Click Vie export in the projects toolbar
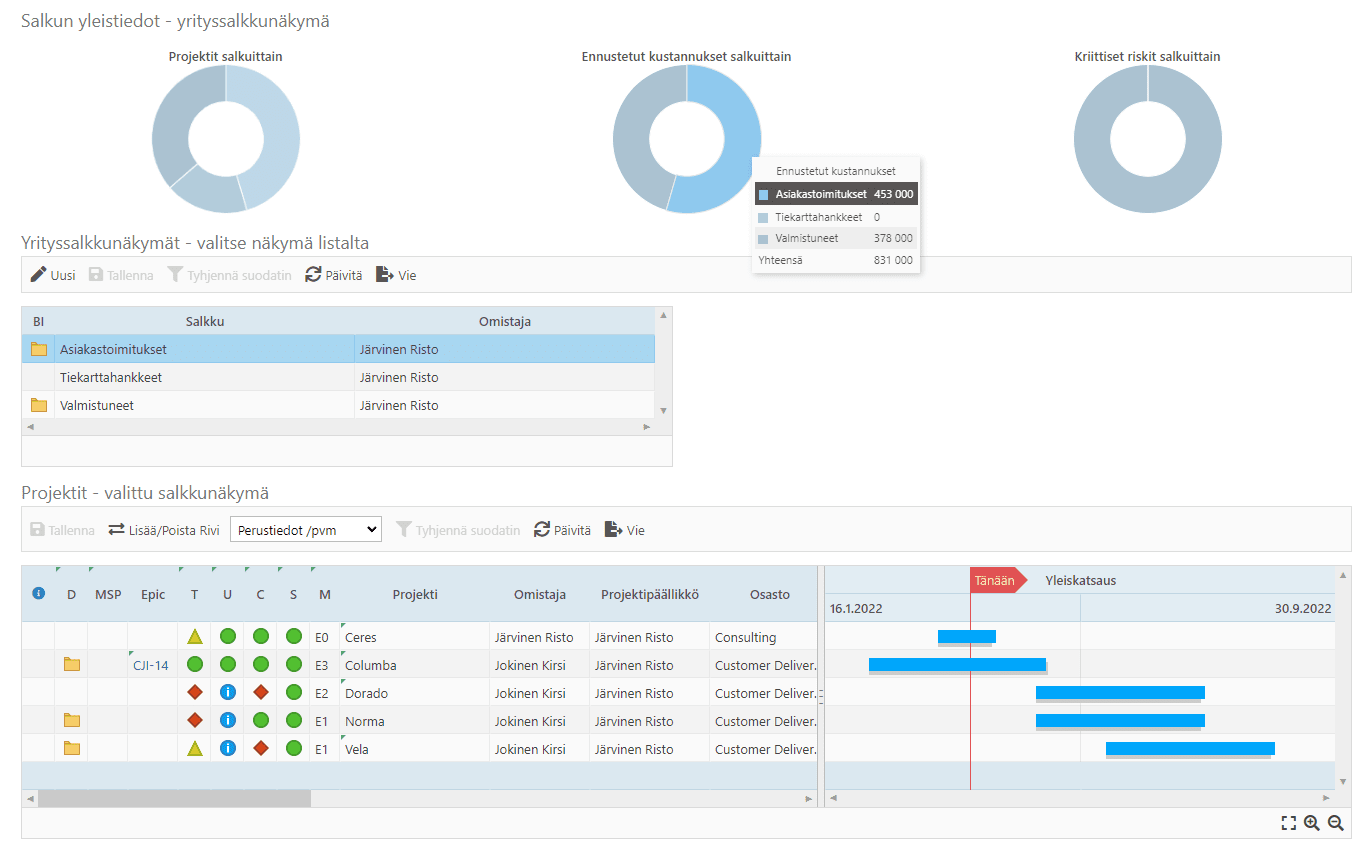Viewport: 1364px width, 845px height. (625, 530)
